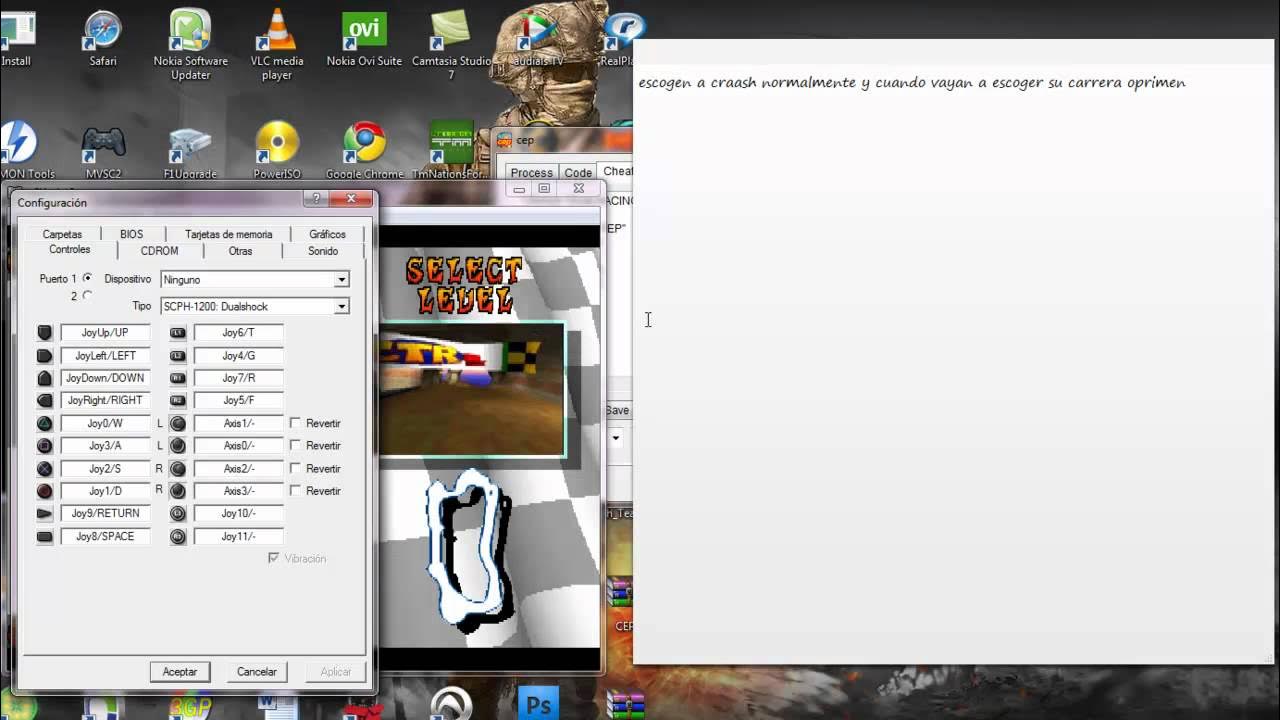The image size is (1280, 720).
Task: Open the Google Chrome desktop shortcut
Action: pos(364,150)
